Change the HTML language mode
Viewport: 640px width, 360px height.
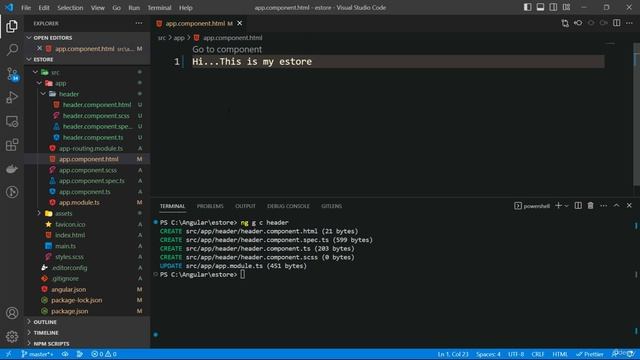(x=560, y=354)
